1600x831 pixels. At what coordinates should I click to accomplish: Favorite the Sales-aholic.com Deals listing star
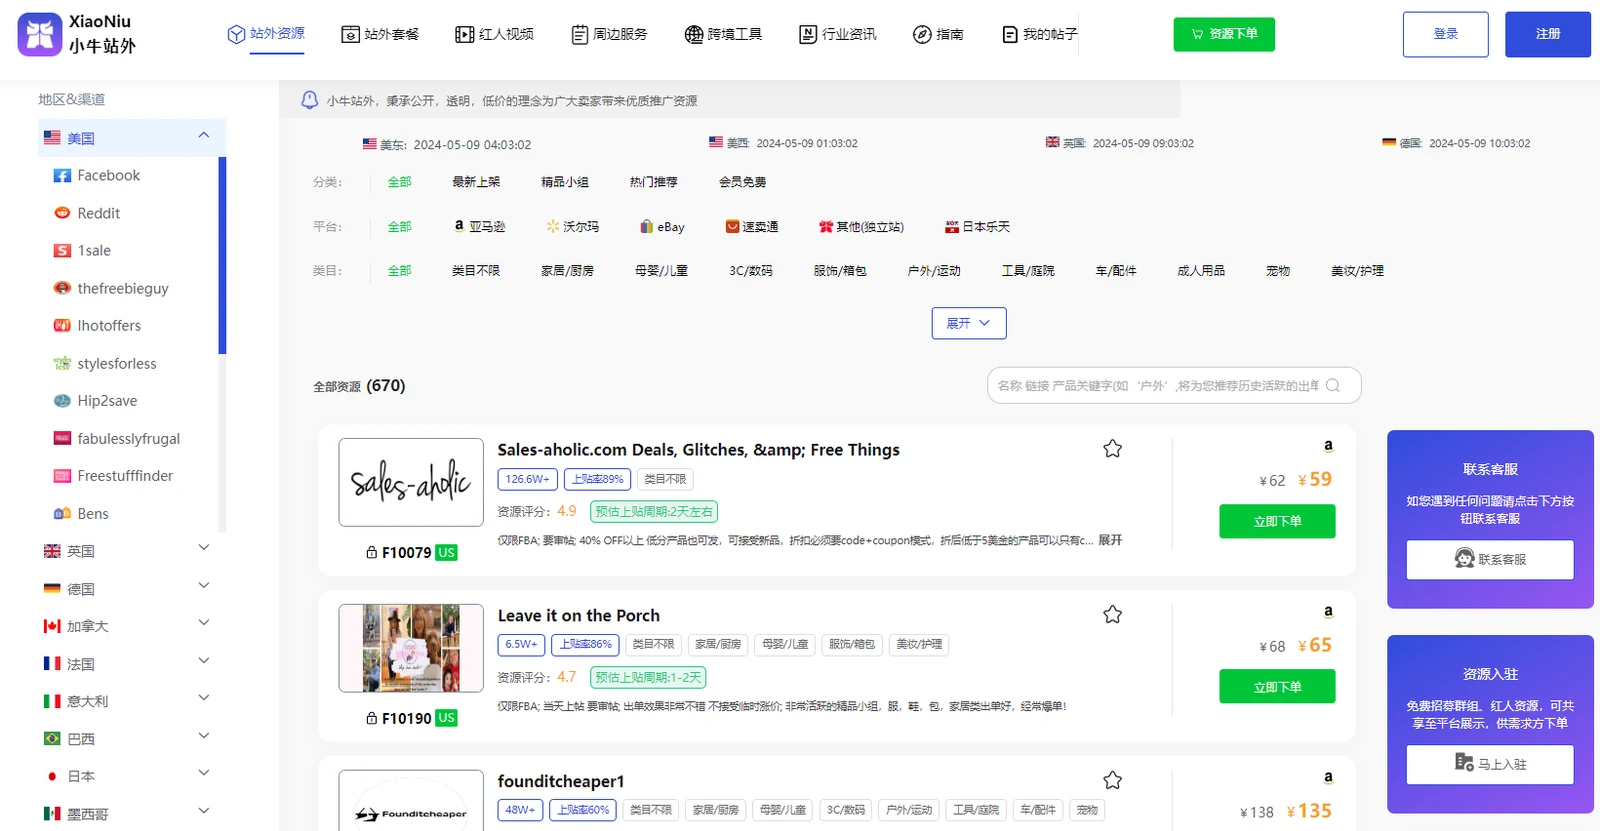tap(1112, 449)
